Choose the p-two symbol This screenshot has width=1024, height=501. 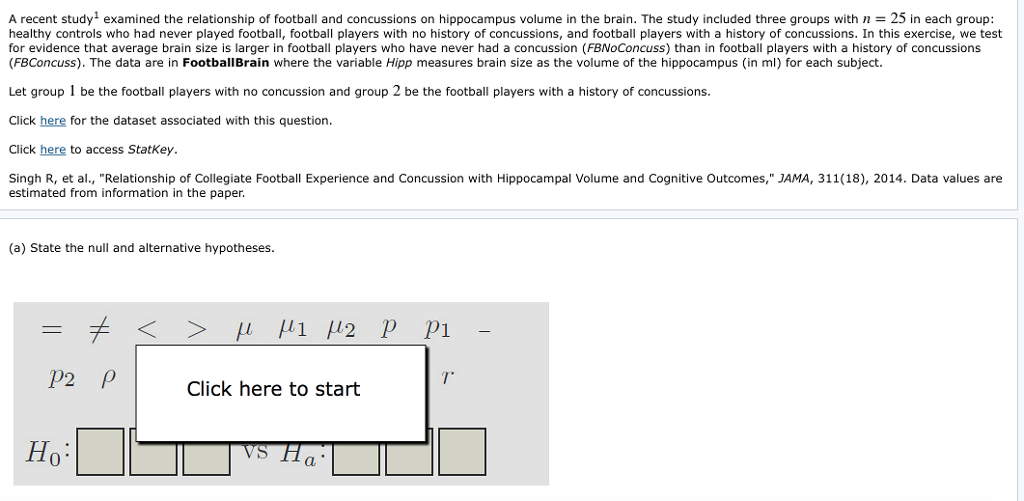point(61,378)
